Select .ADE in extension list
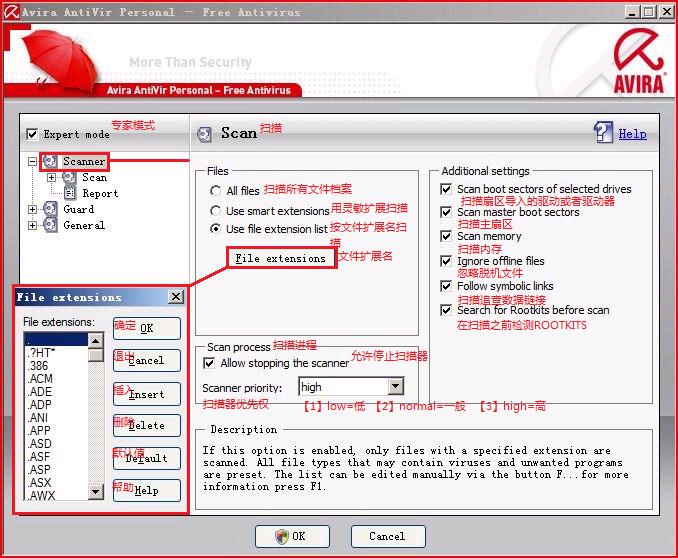This screenshot has height=558, width=678. point(56,391)
